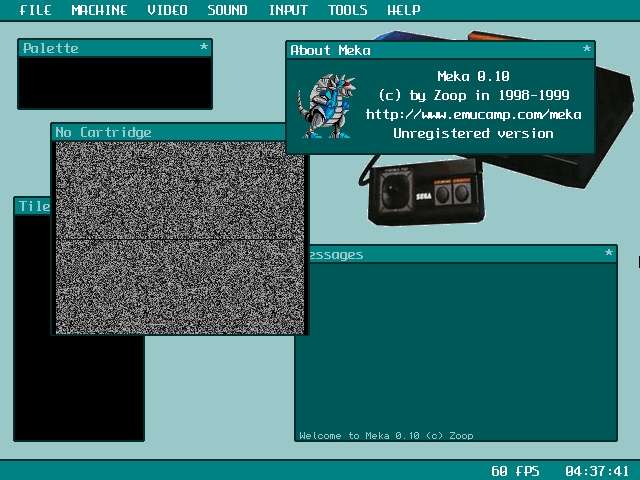640x480 pixels.
Task: Close the Messages window via its asterisk
Action: [609, 253]
